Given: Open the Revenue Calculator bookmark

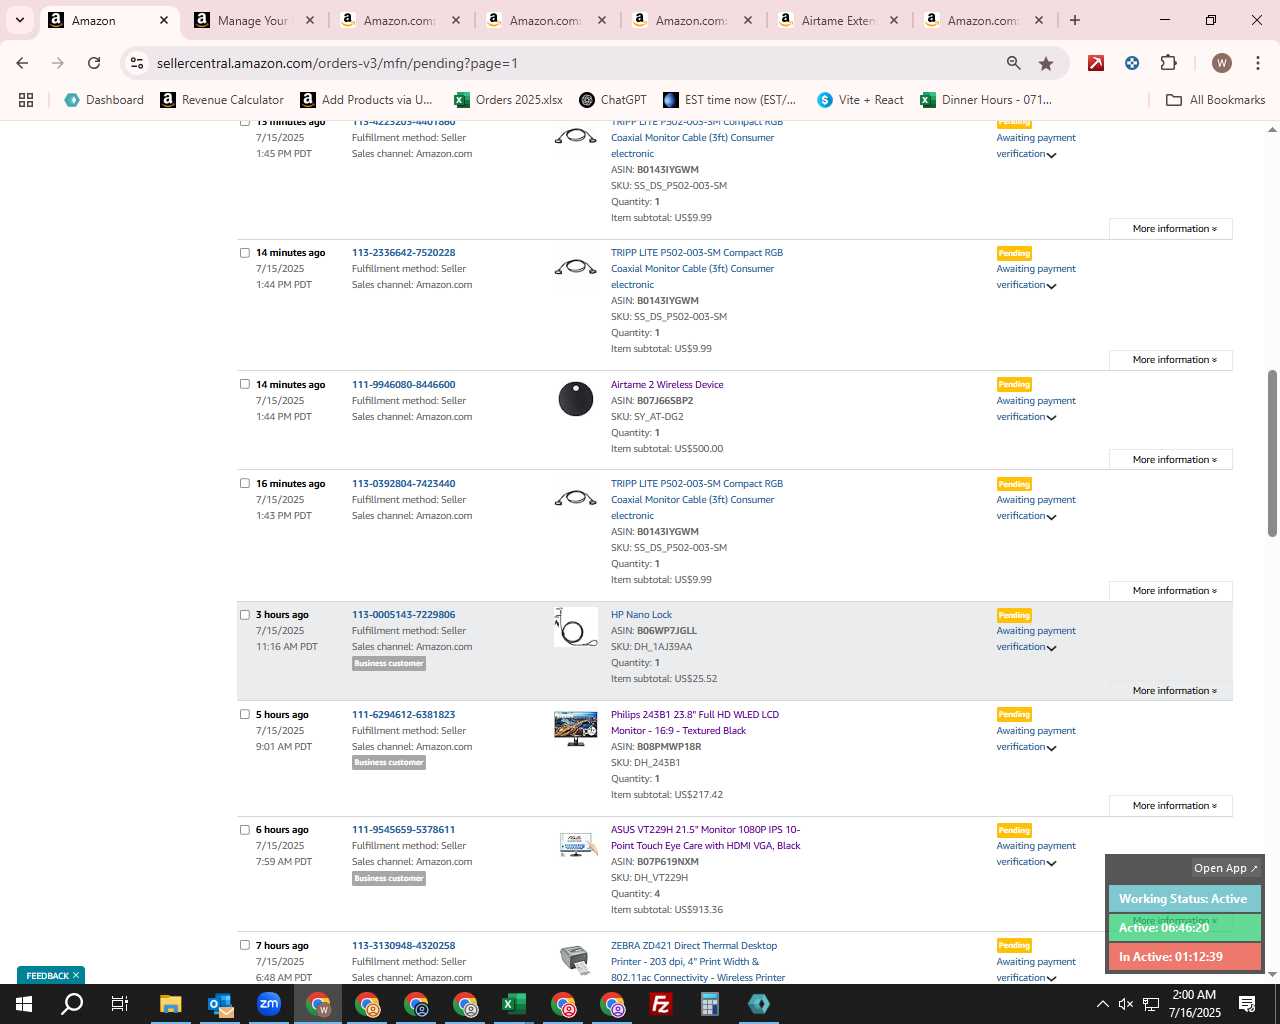Looking at the screenshot, I should click(222, 100).
